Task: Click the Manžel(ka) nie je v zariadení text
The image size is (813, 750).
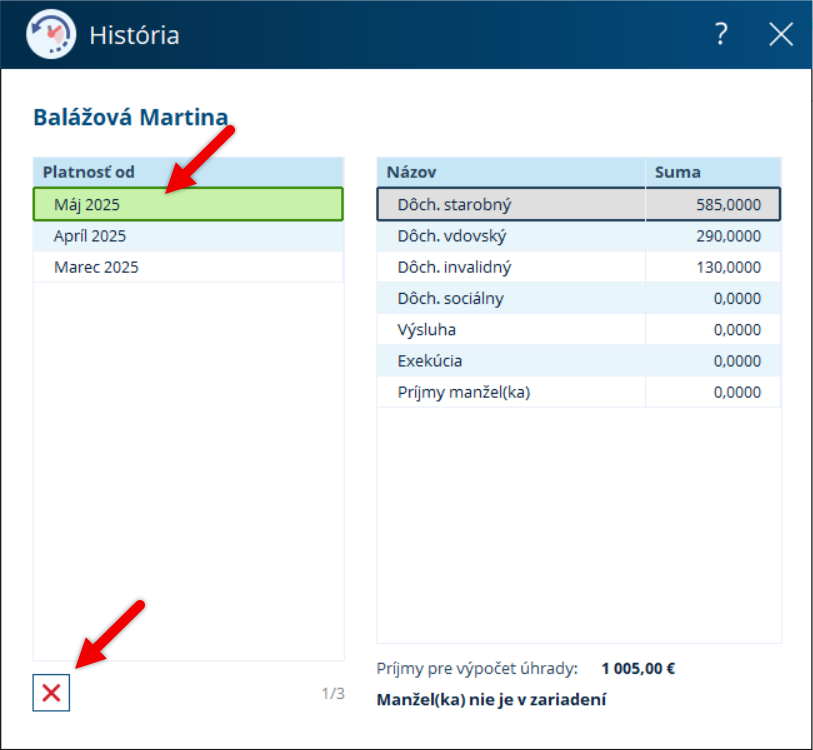Action: click(x=491, y=700)
